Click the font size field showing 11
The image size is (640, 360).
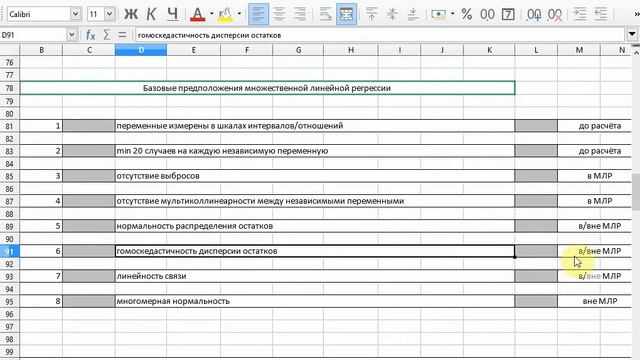(96, 14)
